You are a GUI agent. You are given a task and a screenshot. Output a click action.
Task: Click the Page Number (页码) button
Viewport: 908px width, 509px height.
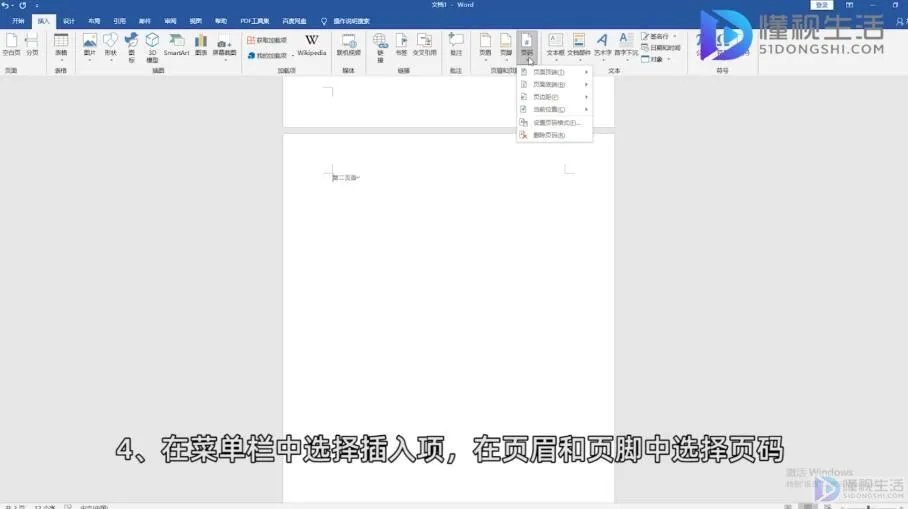526,46
